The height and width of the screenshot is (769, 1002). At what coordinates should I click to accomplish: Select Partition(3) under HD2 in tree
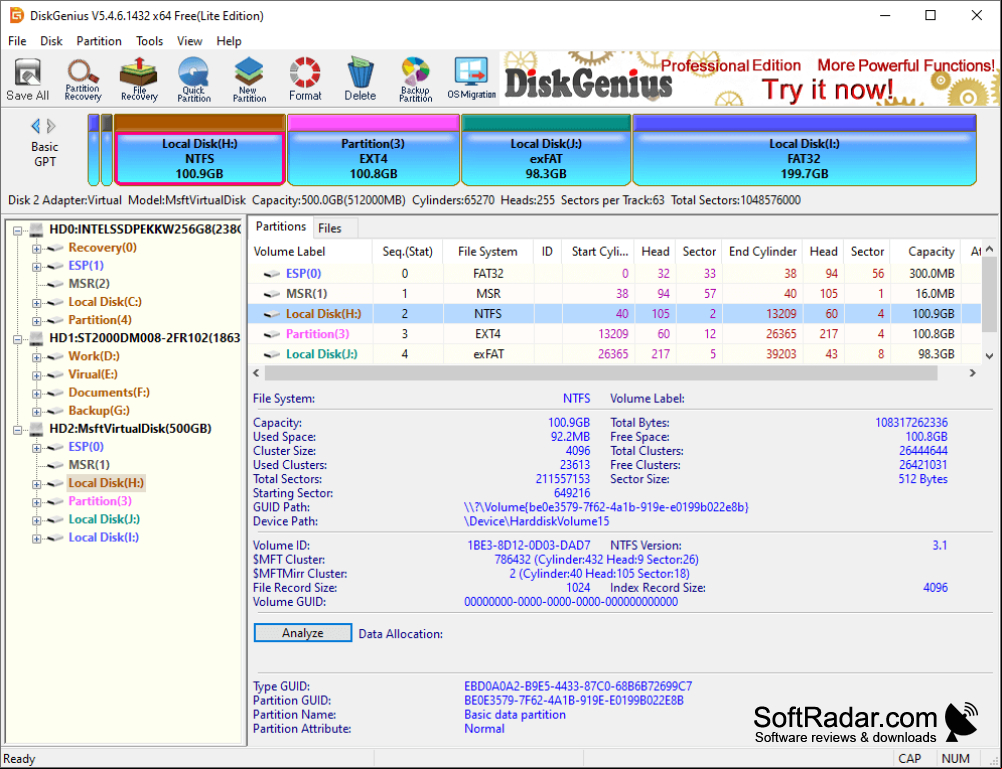[x=100, y=501]
